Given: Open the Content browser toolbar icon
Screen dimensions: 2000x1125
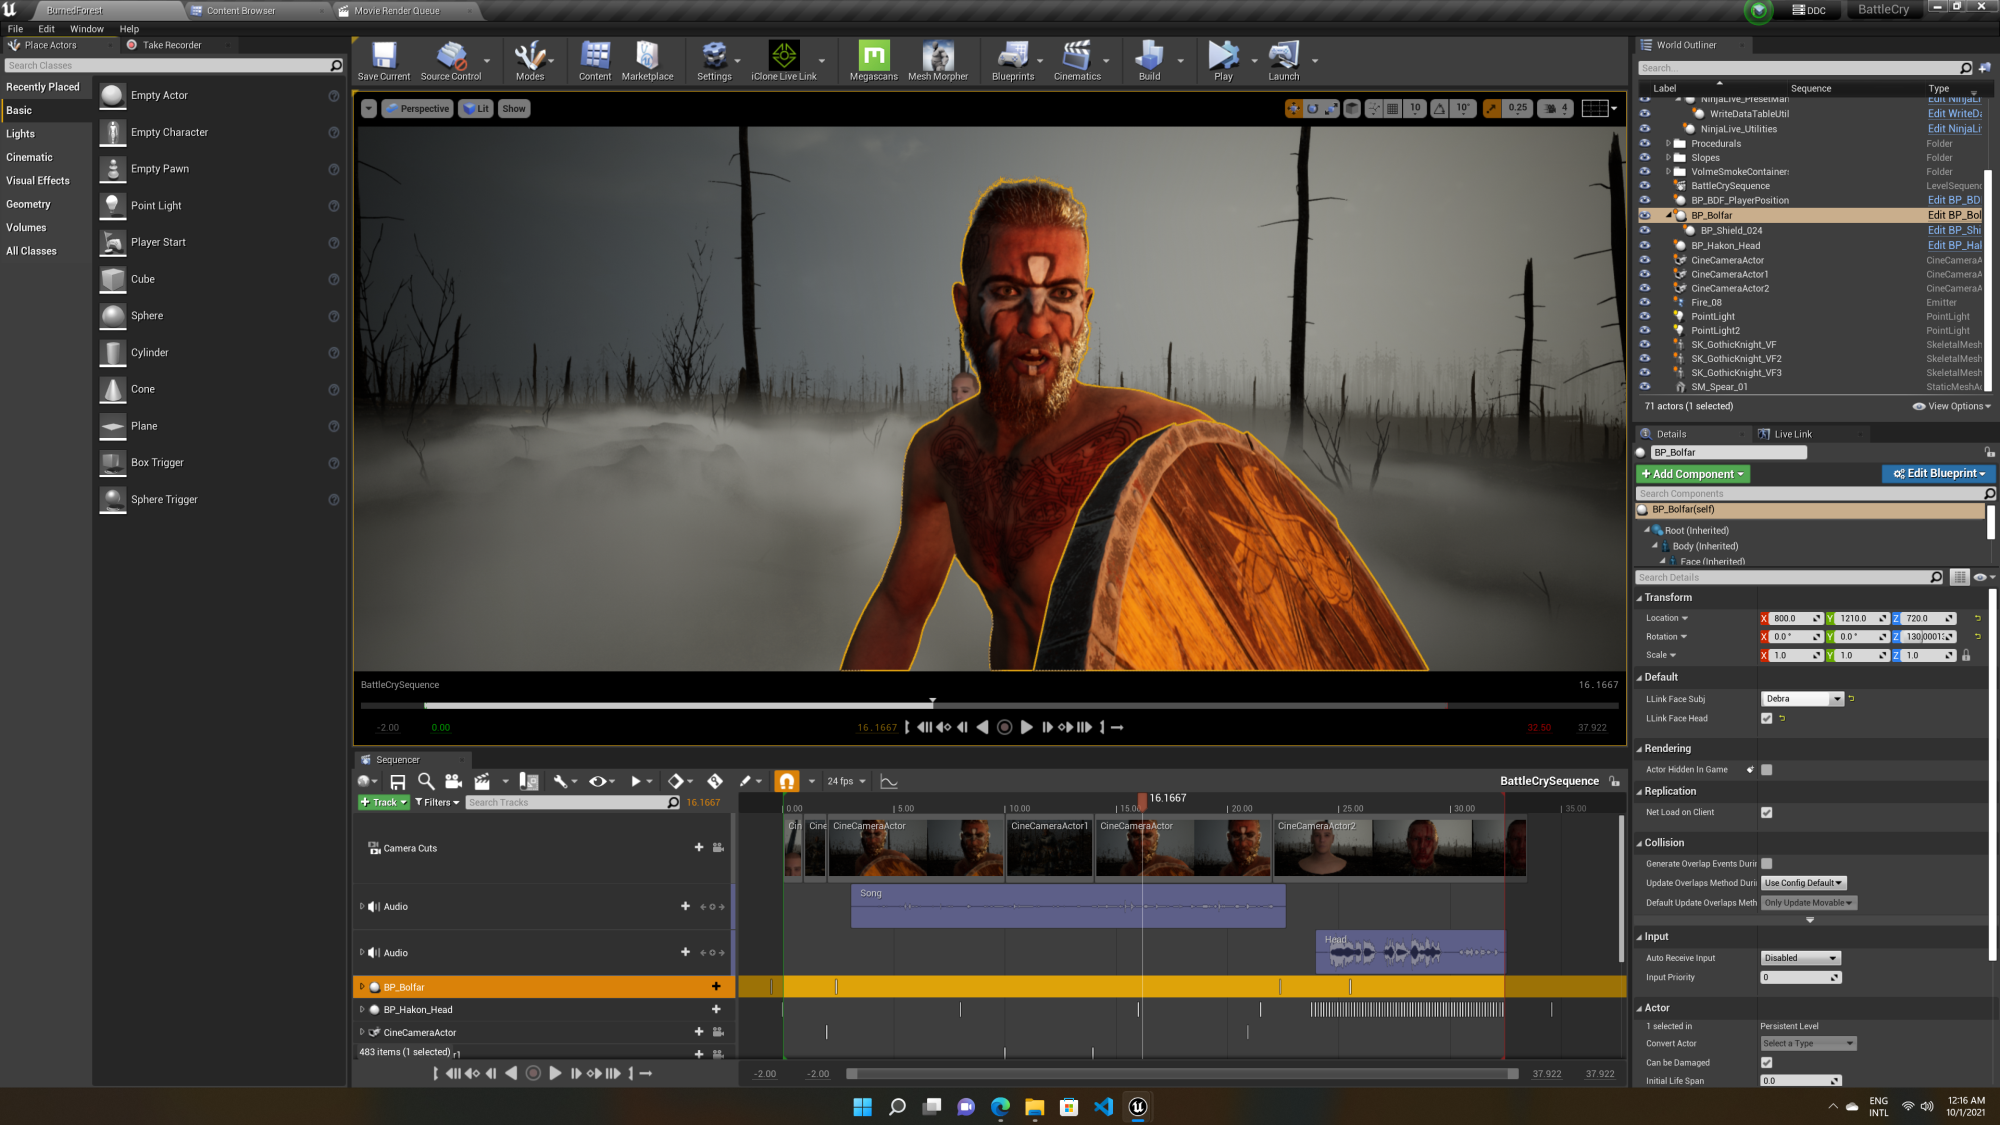Looking at the screenshot, I should 595,60.
